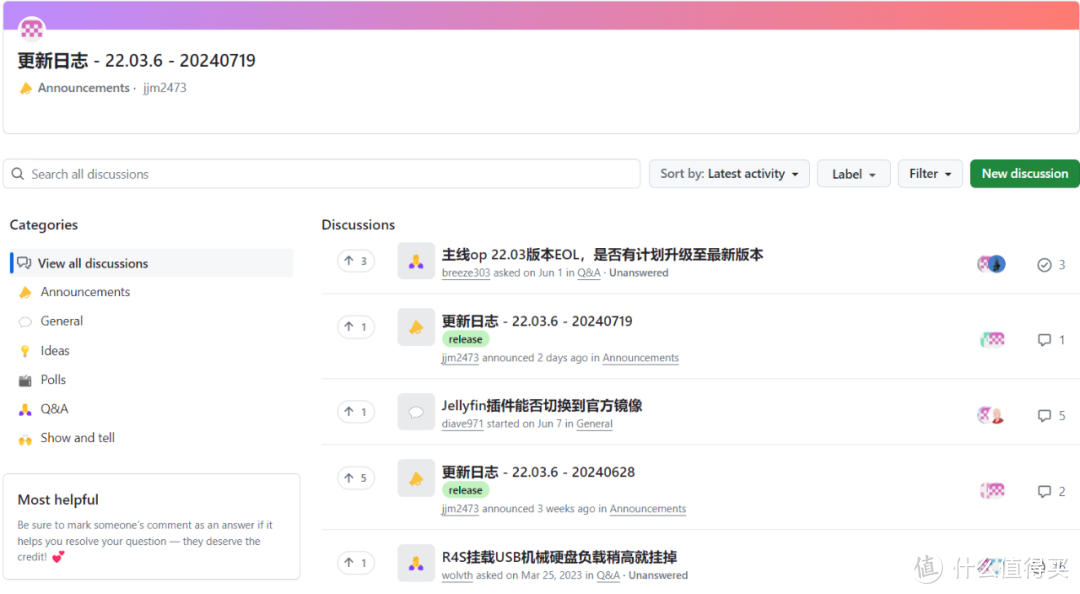1080x594 pixels.
Task: Click the search magnifier icon in the discussions search bar
Action: click(17, 173)
